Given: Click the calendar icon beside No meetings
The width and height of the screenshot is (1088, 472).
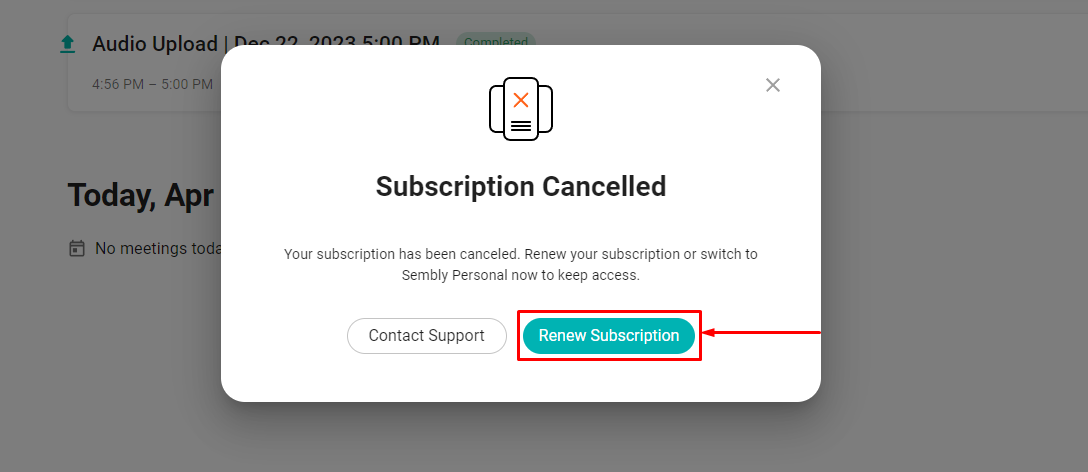Looking at the screenshot, I should pyautogui.click(x=77, y=248).
